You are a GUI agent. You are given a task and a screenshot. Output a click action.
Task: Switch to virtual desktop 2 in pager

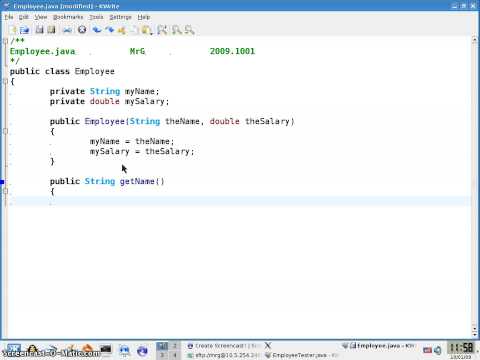(x=174, y=346)
